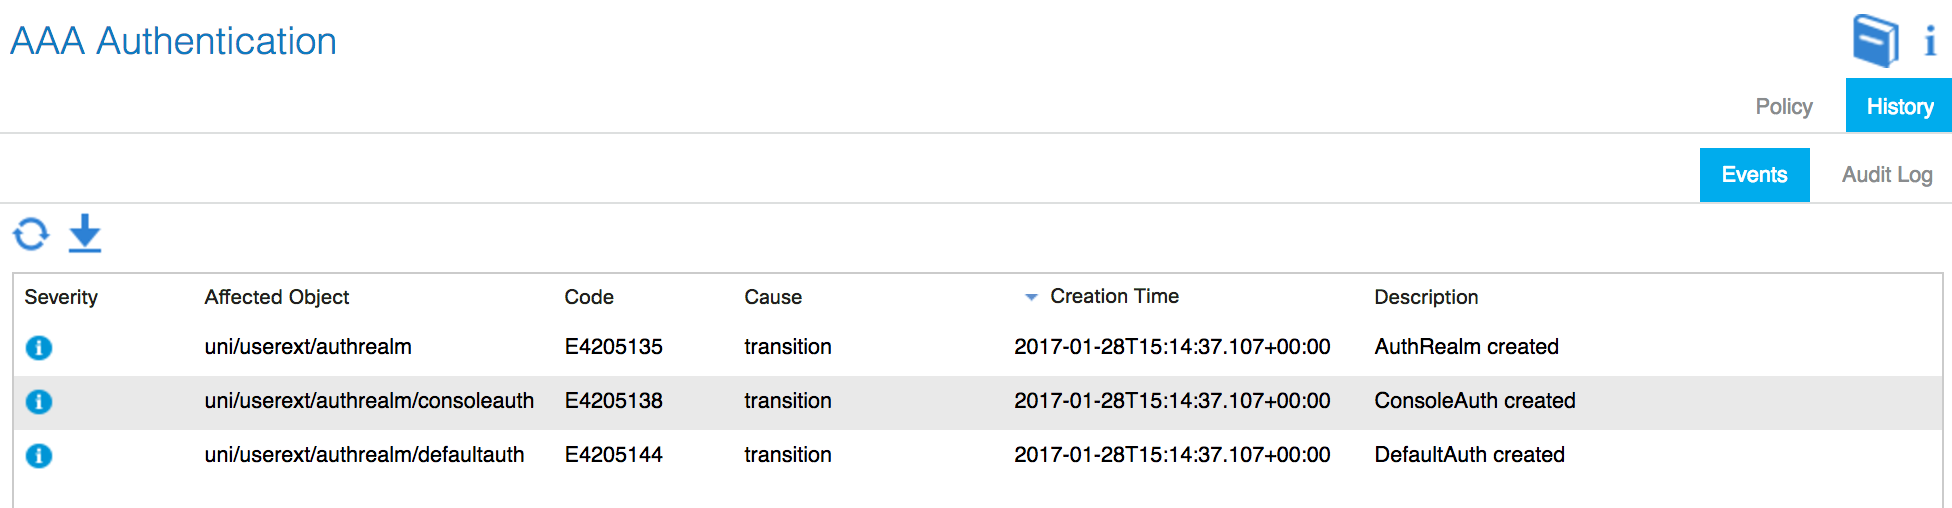The image size is (1952, 508).
Task: Switch to the Policy tab
Action: (x=1783, y=106)
